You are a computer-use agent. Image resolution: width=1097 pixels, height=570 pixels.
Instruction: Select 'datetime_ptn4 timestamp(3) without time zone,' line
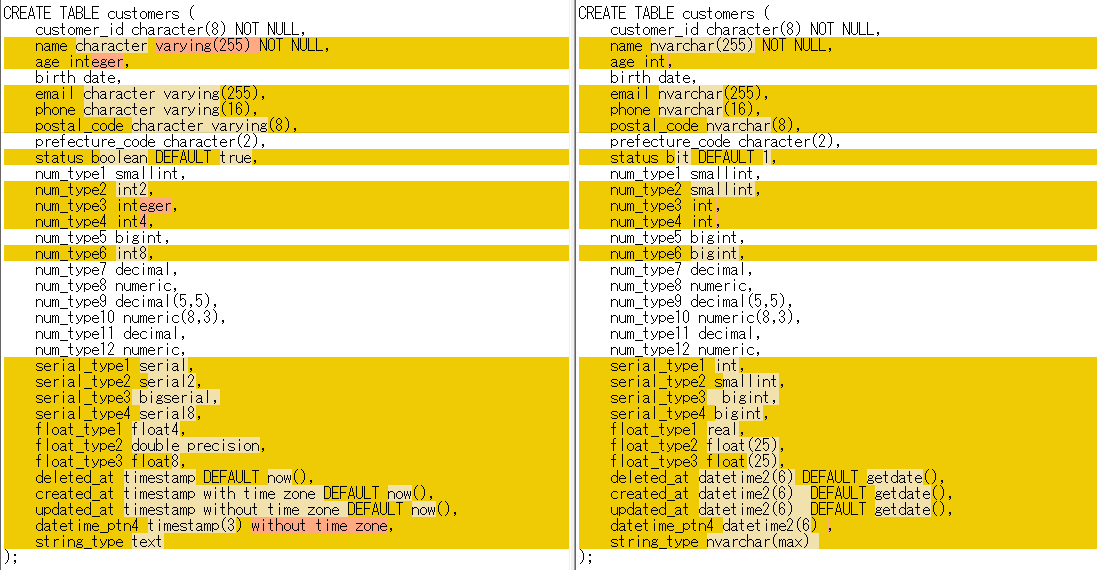(x=214, y=526)
